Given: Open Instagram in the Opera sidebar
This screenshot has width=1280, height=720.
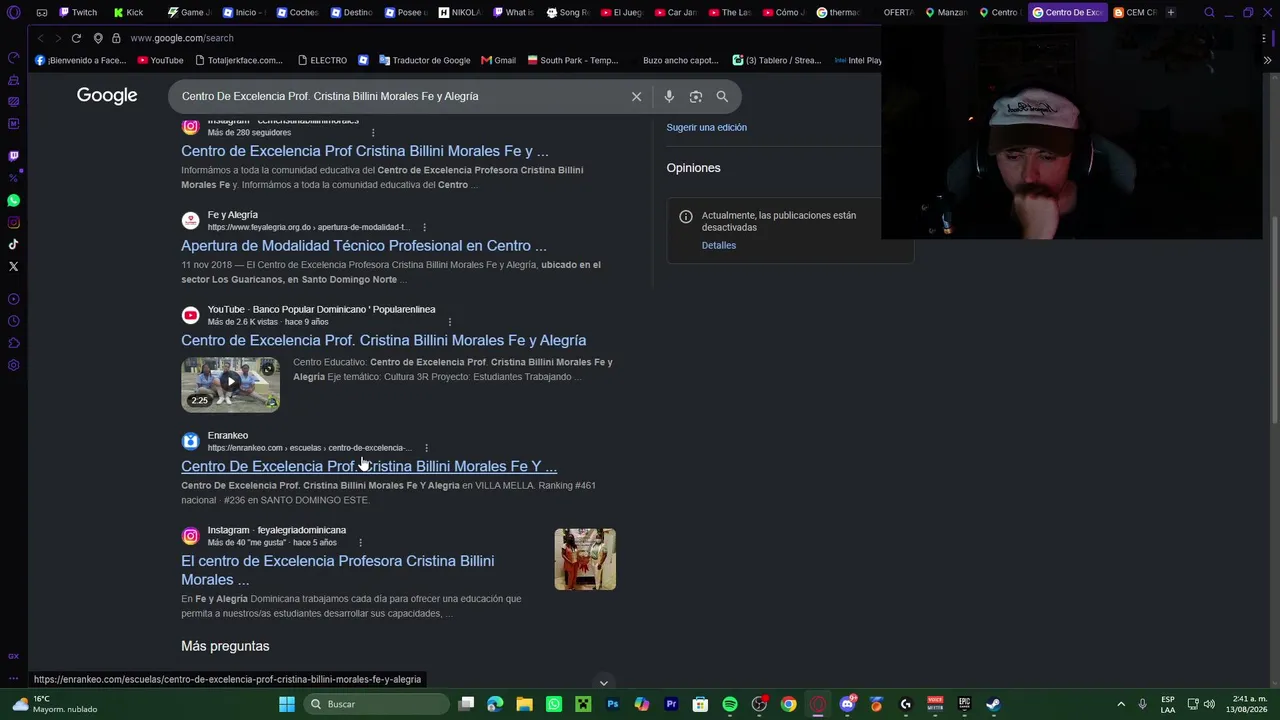Looking at the screenshot, I should point(13,223).
